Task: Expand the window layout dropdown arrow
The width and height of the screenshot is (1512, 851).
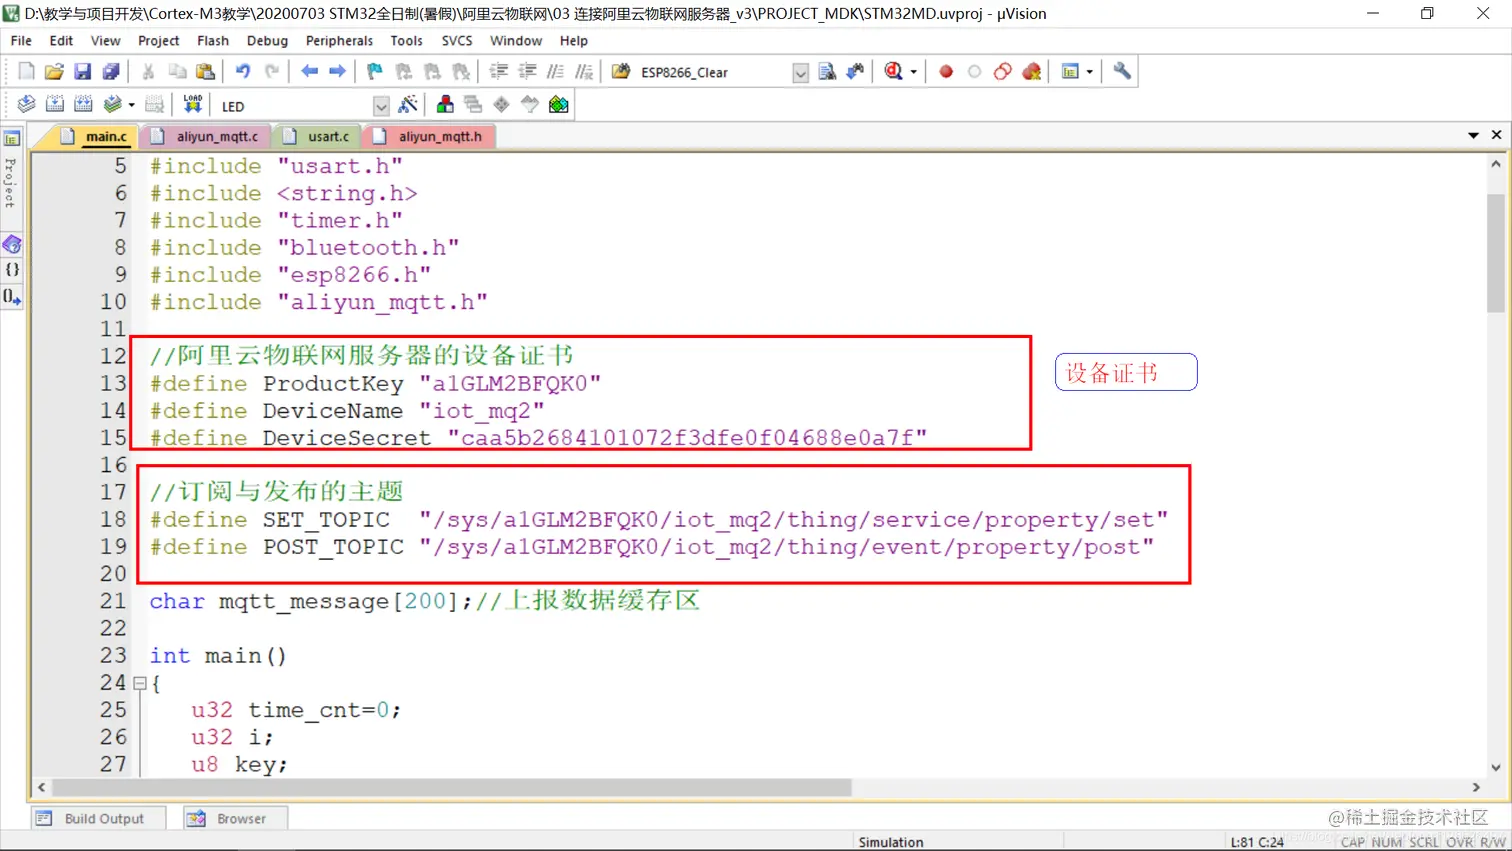Action: pos(1089,71)
